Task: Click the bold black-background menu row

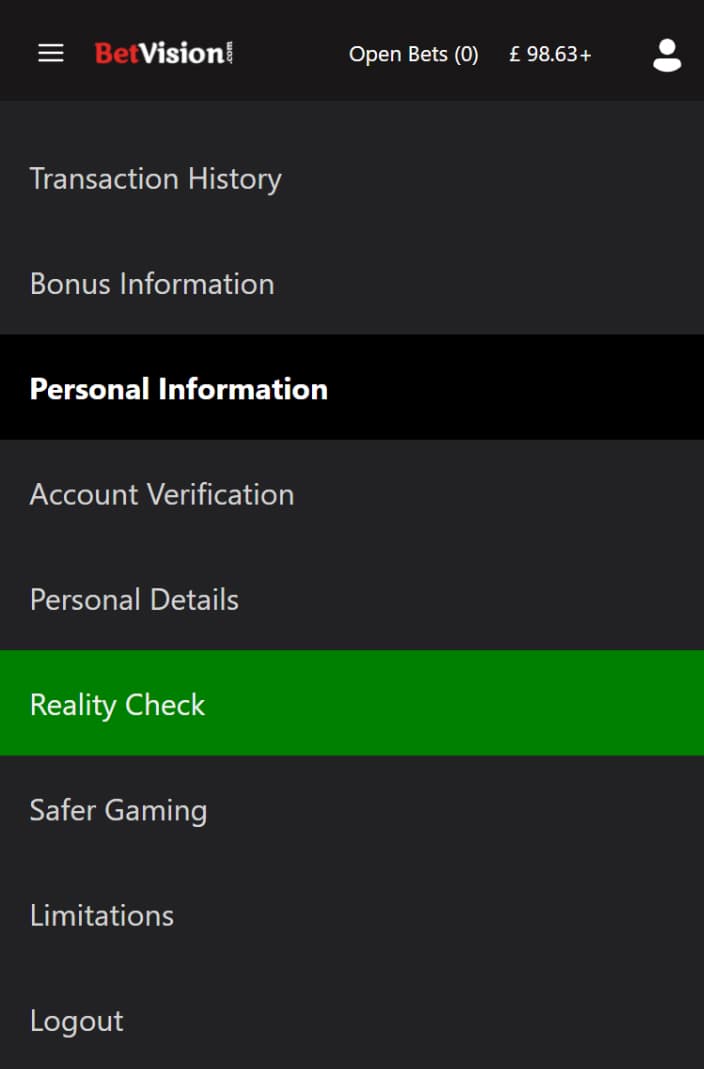Action: [x=352, y=387]
